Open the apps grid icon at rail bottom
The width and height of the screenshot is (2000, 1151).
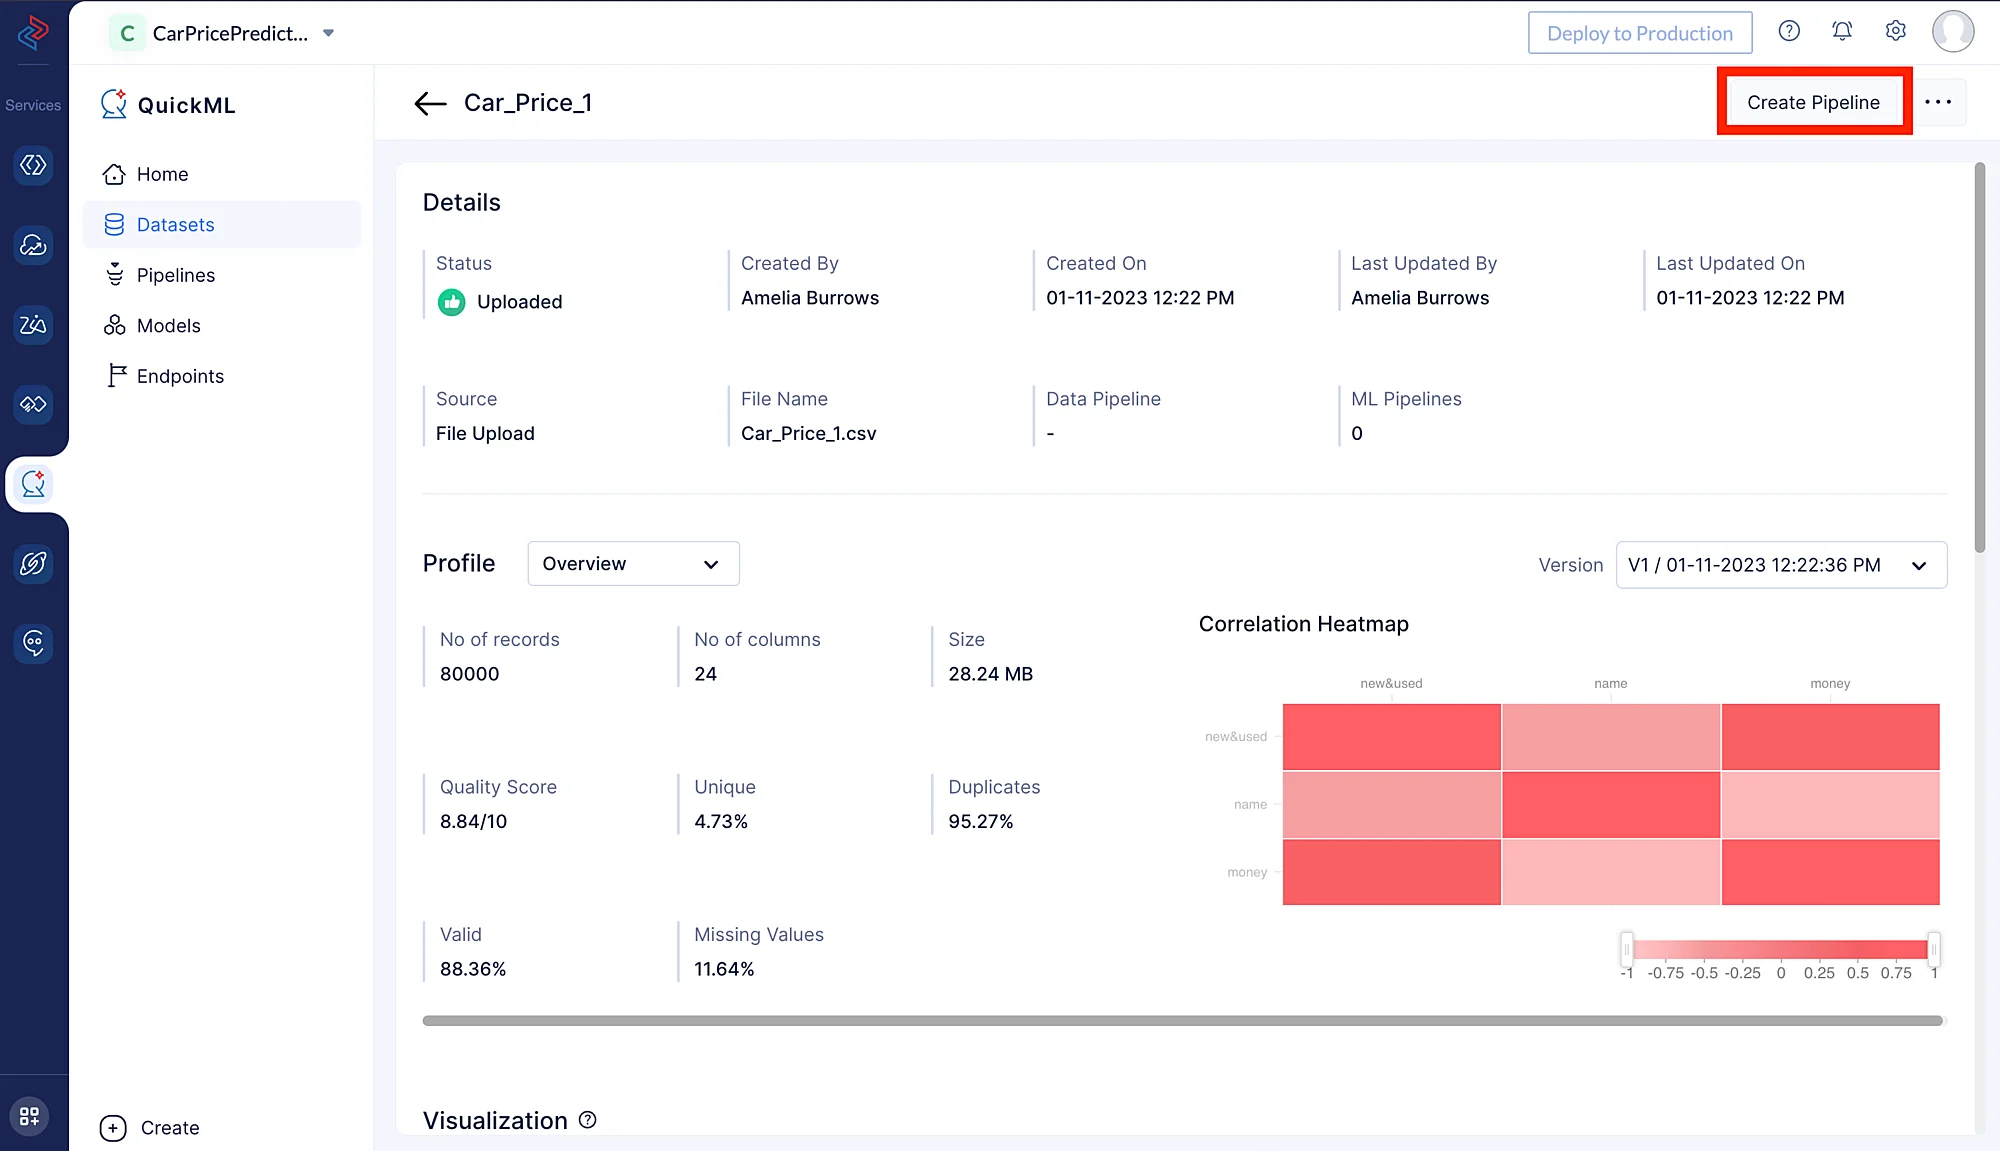pos(29,1116)
